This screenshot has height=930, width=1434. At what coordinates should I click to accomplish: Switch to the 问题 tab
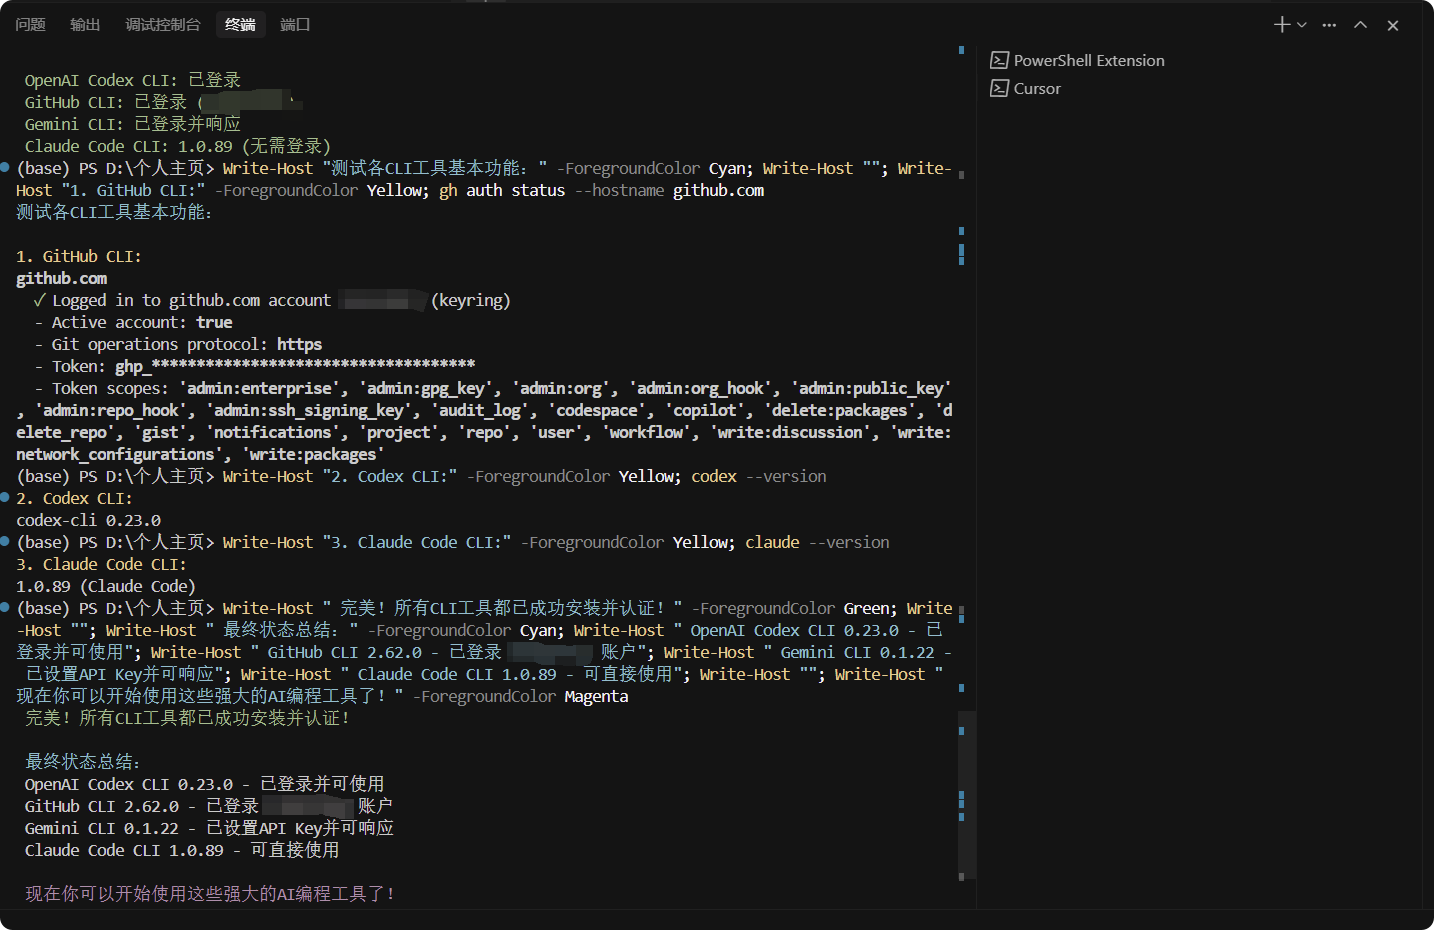(31, 25)
